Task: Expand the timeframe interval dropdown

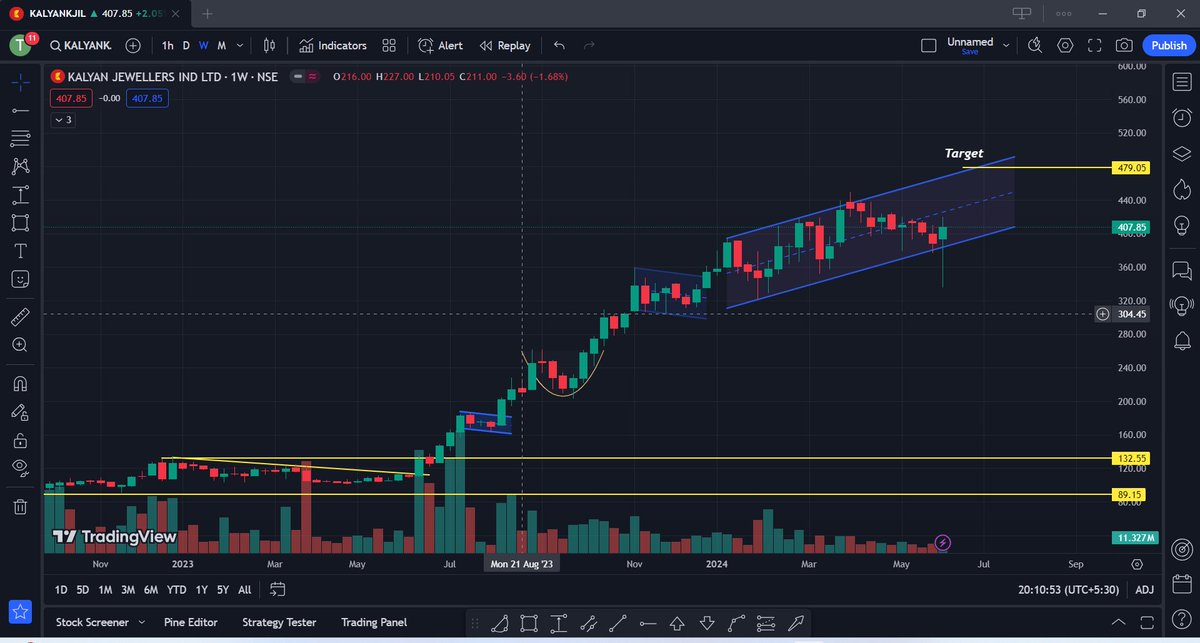Action: 240,46
